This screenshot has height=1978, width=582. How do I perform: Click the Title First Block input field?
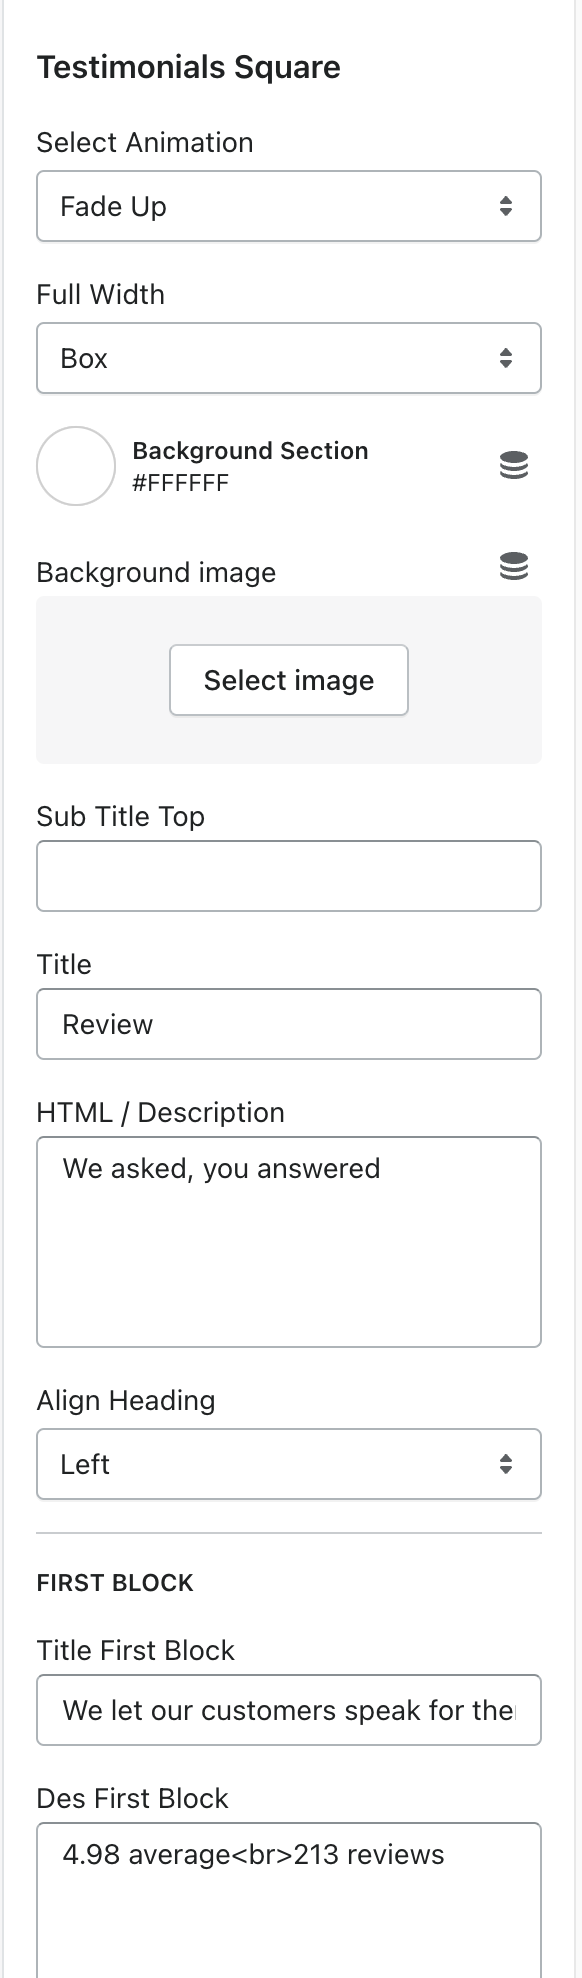click(x=289, y=1710)
